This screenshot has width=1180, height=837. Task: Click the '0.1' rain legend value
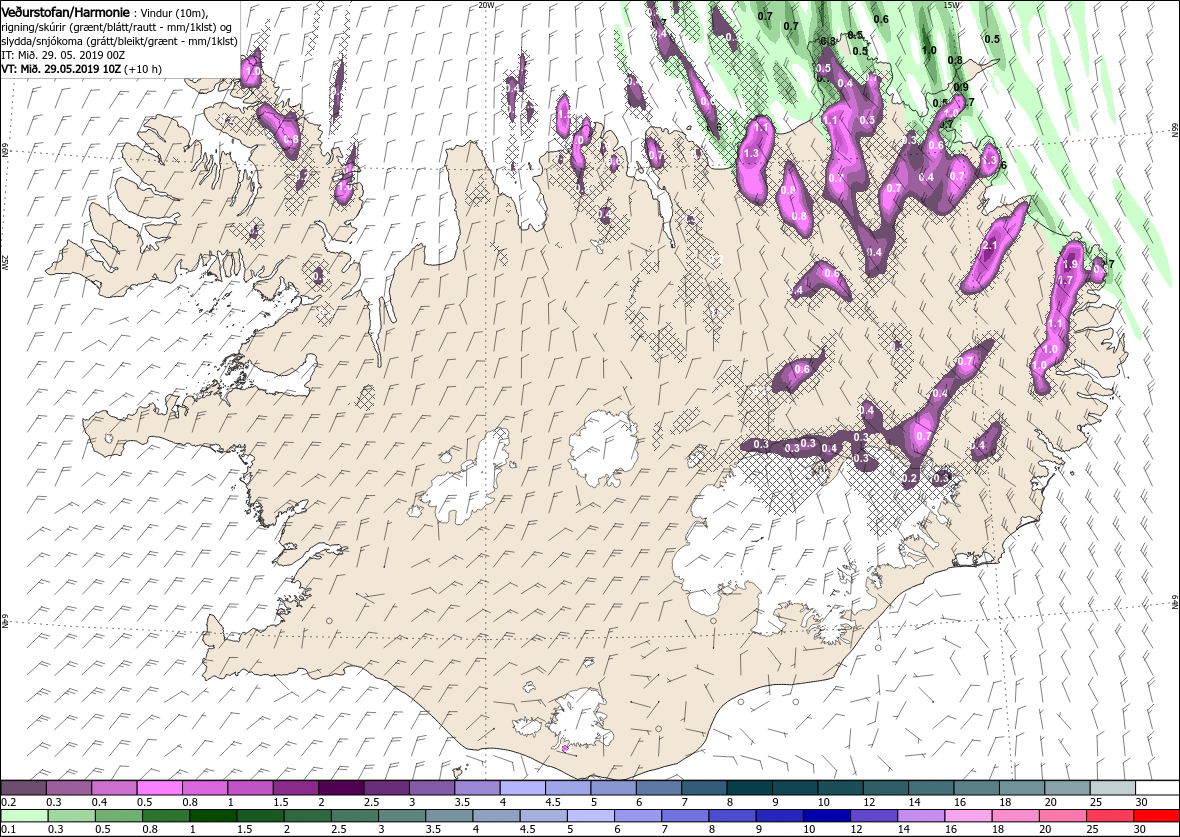[8, 829]
